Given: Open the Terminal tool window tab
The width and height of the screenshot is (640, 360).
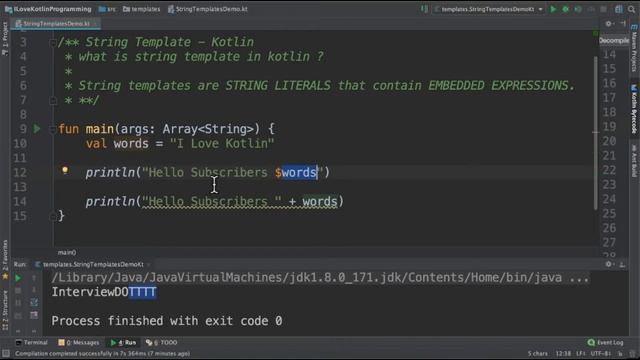Looking at the screenshot, I should pos(32,342).
